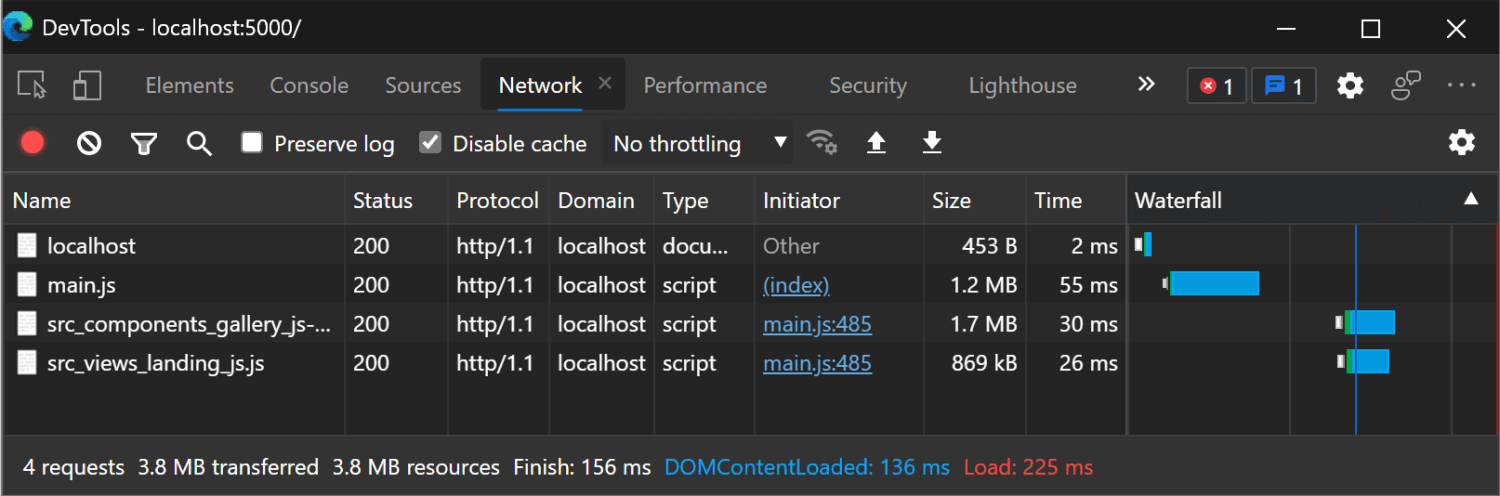The width and height of the screenshot is (1500, 496).
Task: Select src_components_gallery_js request name
Action: click(x=189, y=324)
